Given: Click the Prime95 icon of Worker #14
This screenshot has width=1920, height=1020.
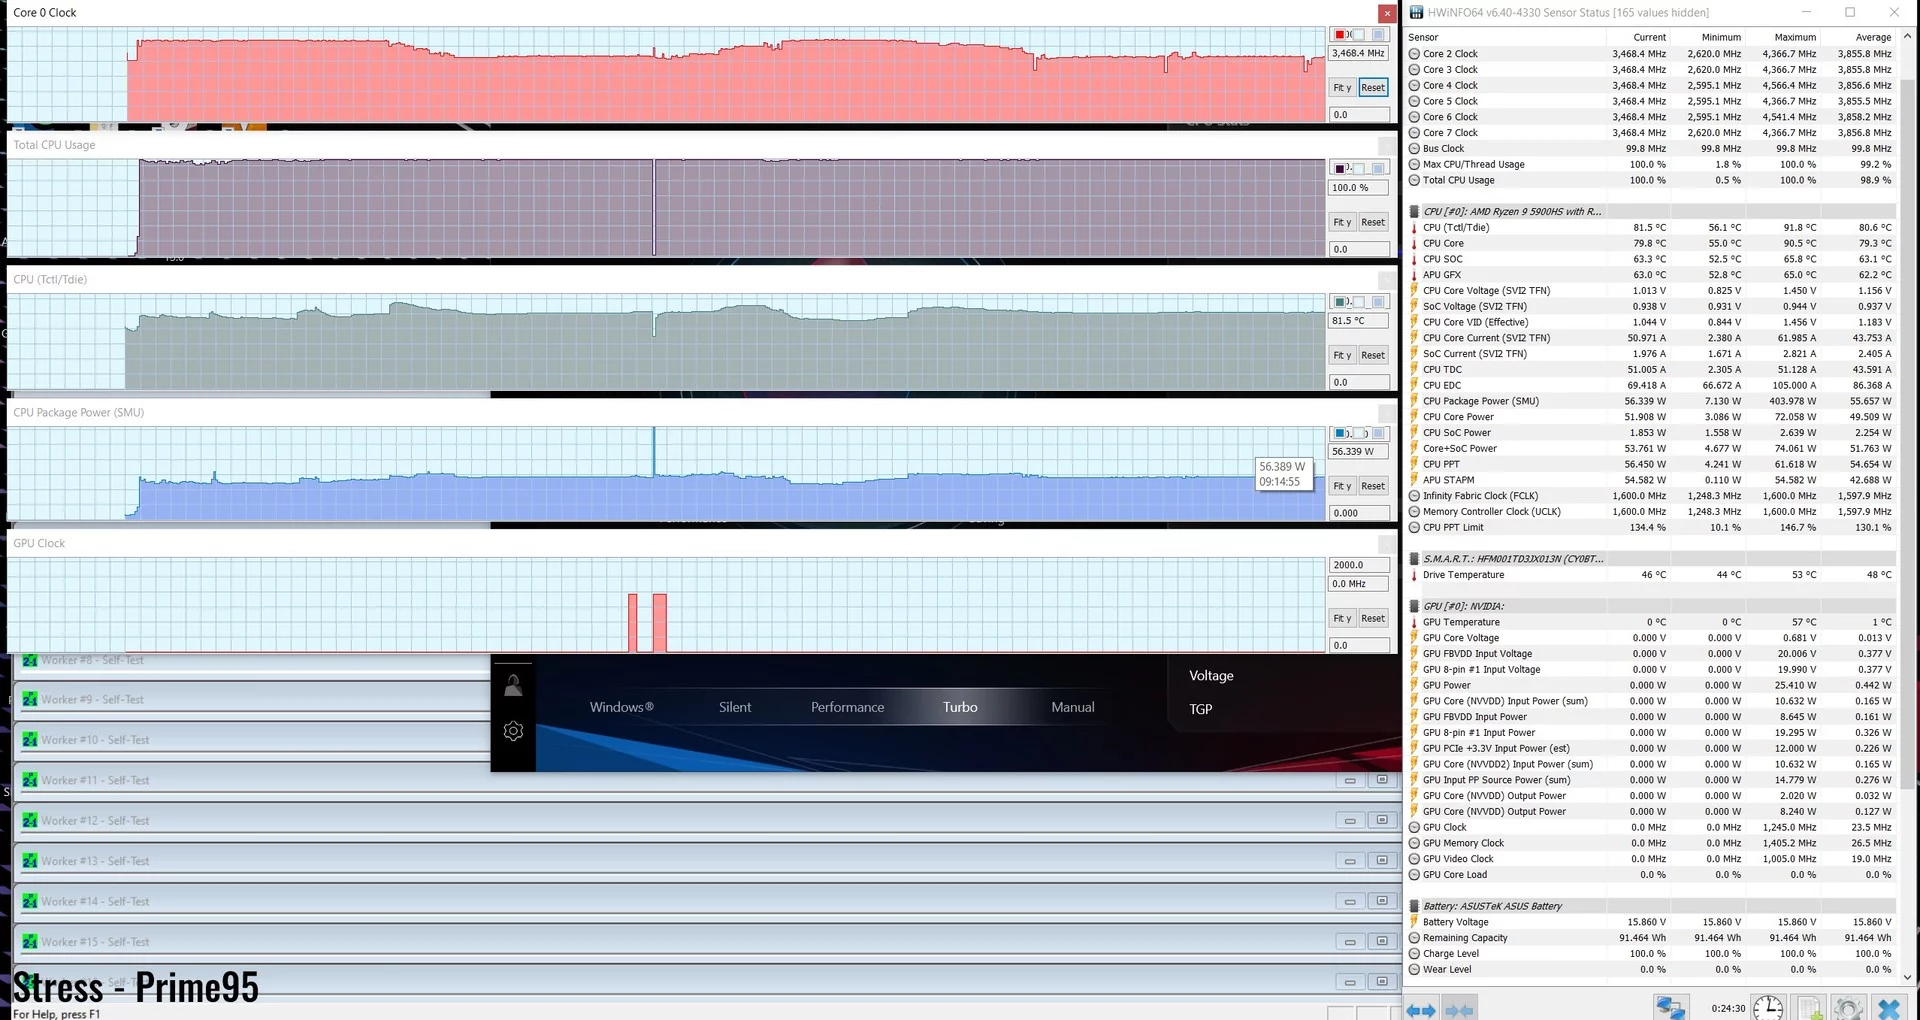Looking at the screenshot, I should point(30,901).
